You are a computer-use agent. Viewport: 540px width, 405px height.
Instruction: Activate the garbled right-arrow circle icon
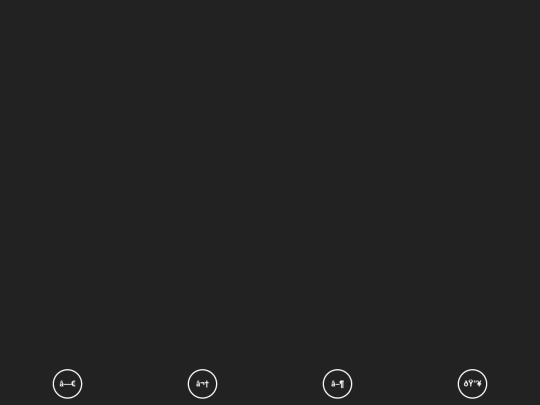(338, 384)
